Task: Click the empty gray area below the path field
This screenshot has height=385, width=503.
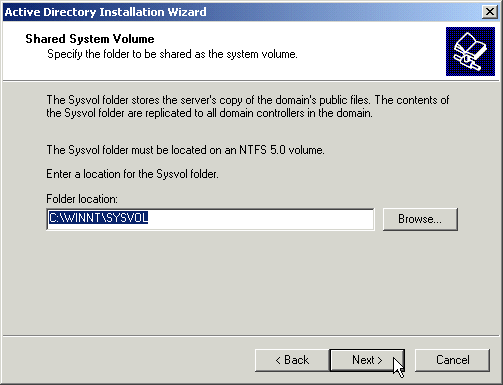Action: click(250, 283)
